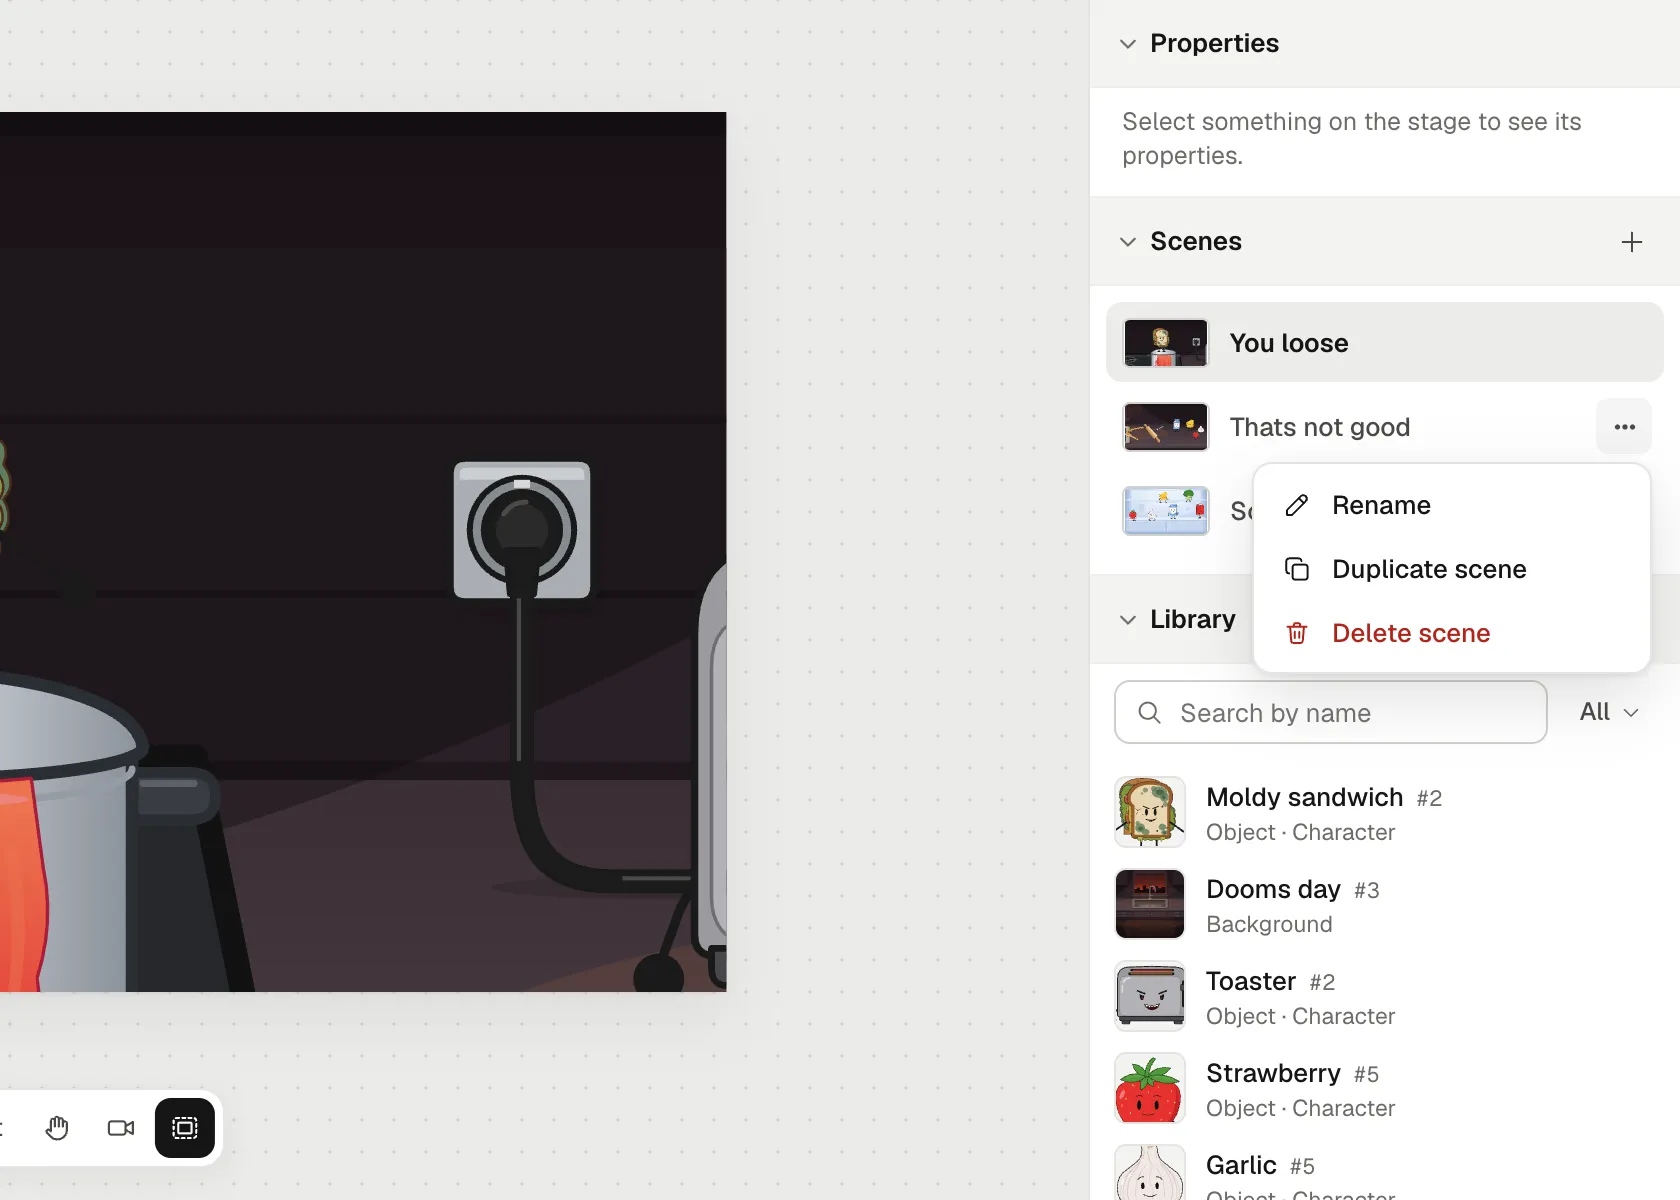Viewport: 1680px width, 1200px height.
Task: Click the pencil icon beside Rename
Action: [x=1297, y=505]
